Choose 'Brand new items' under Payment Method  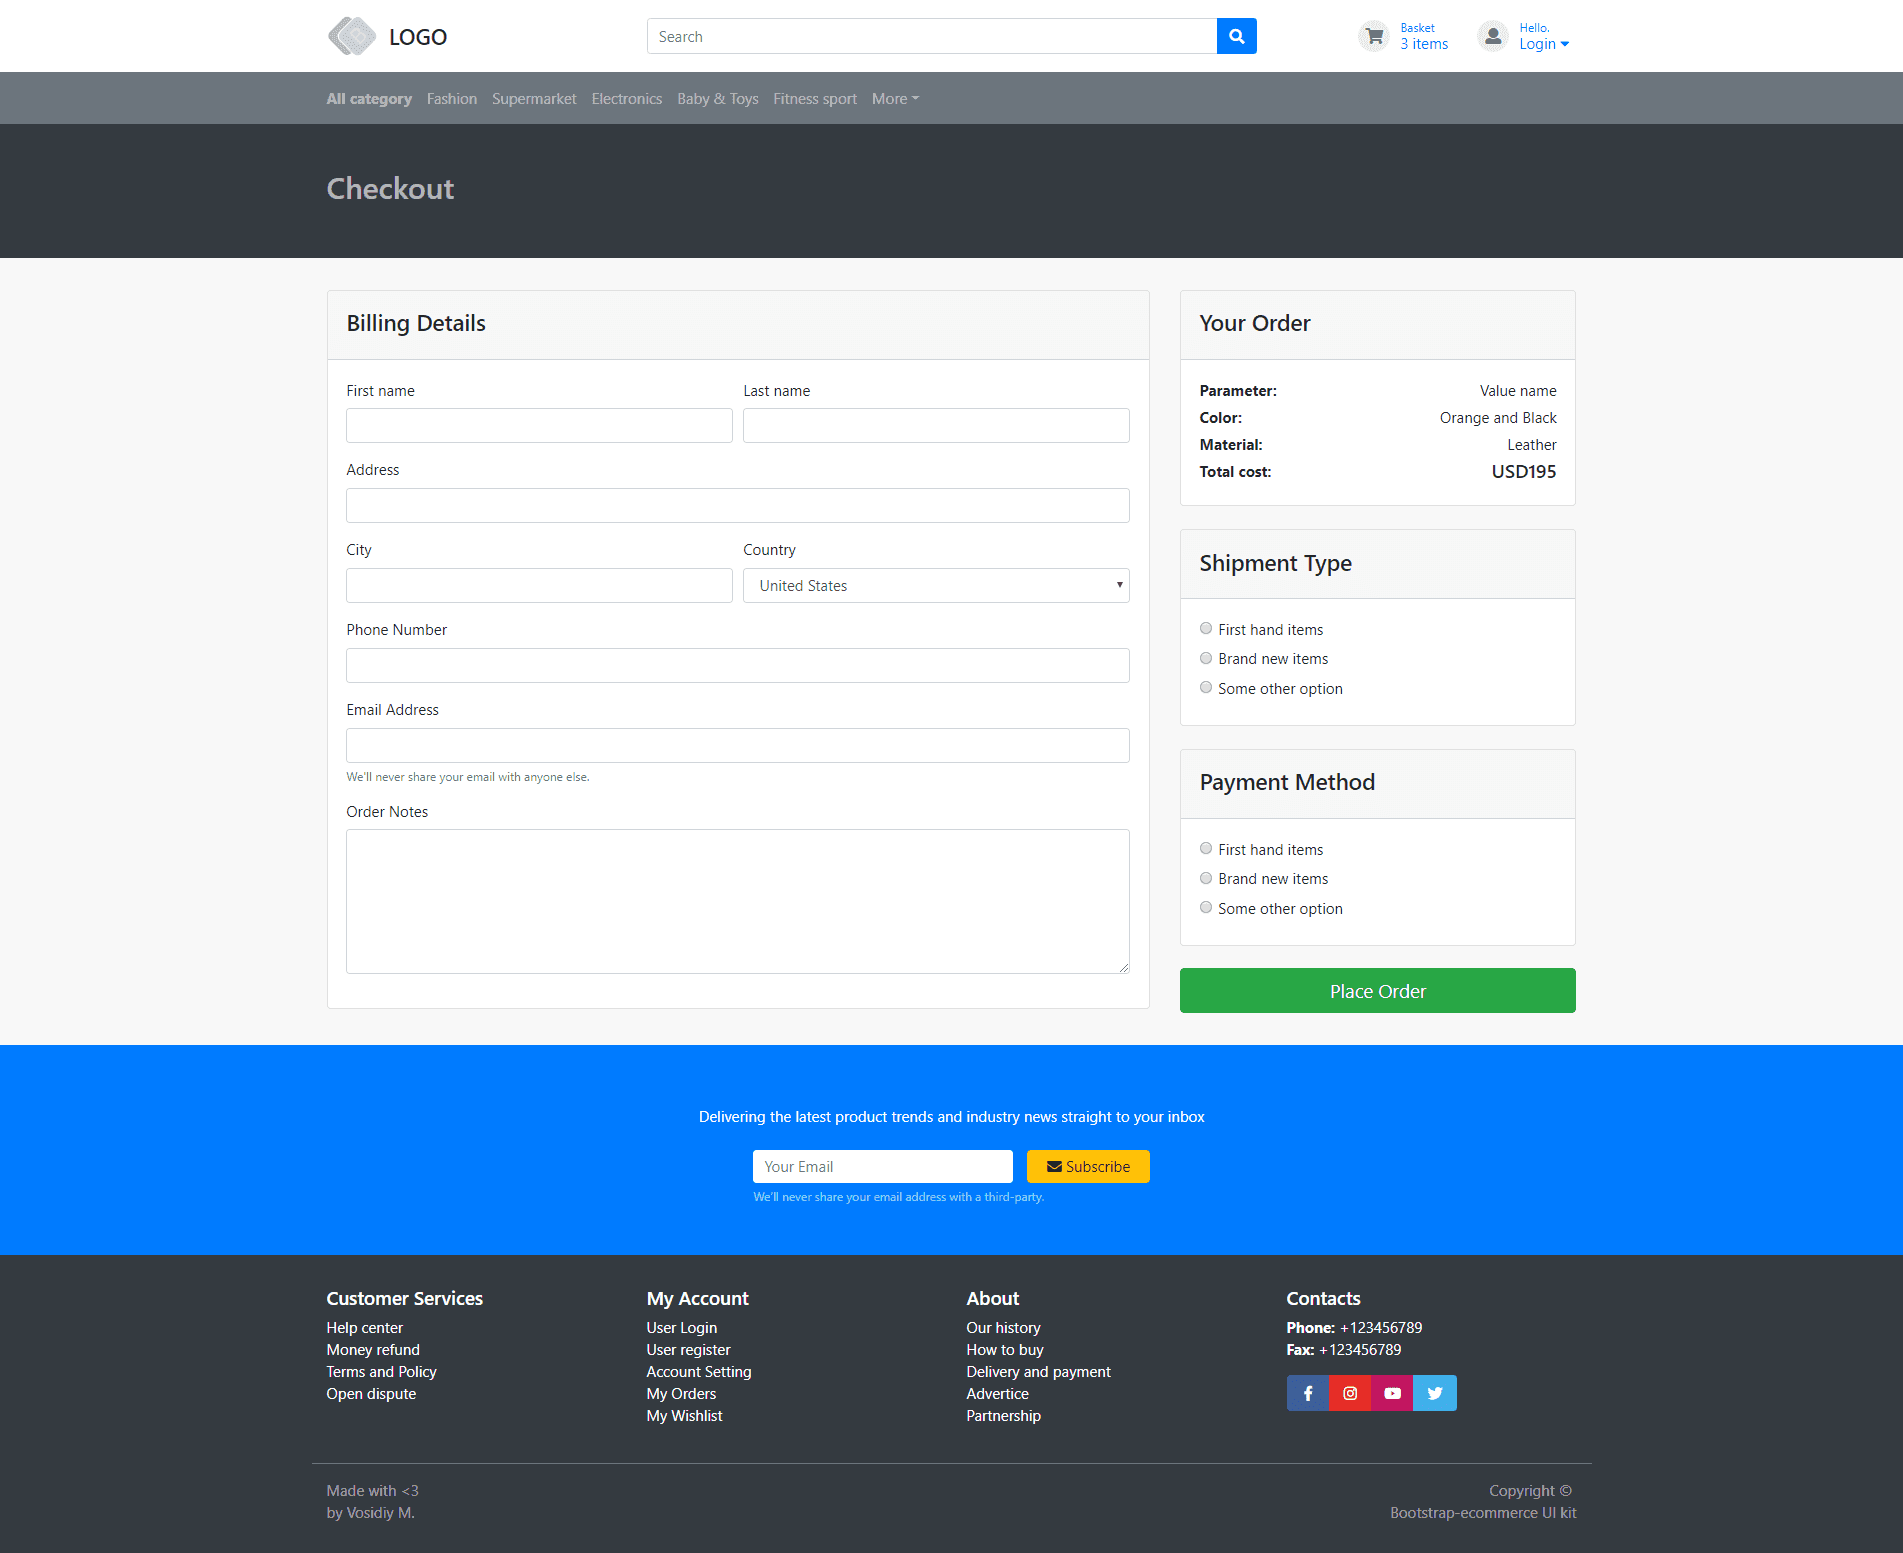tap(1206, 878)
